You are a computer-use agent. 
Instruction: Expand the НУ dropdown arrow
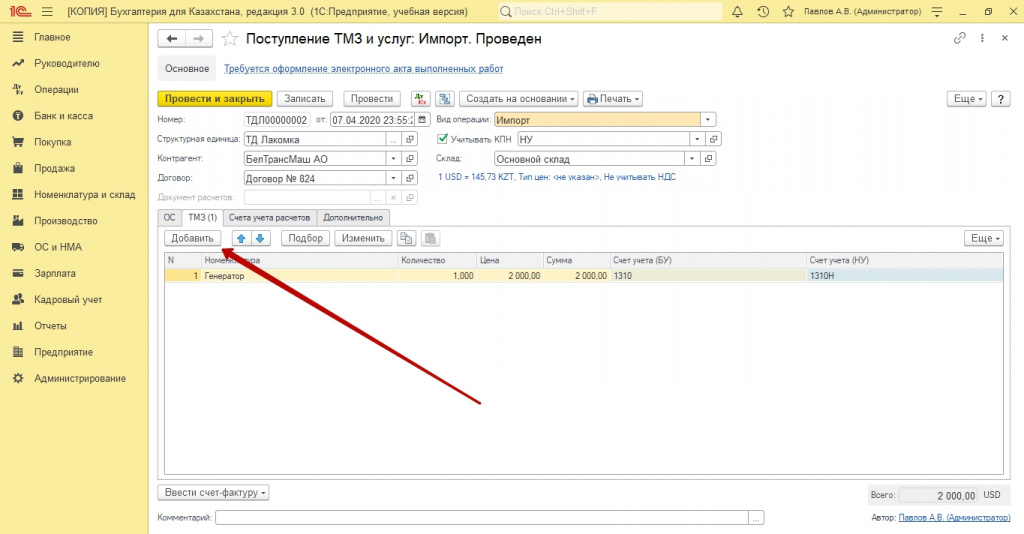697,139
